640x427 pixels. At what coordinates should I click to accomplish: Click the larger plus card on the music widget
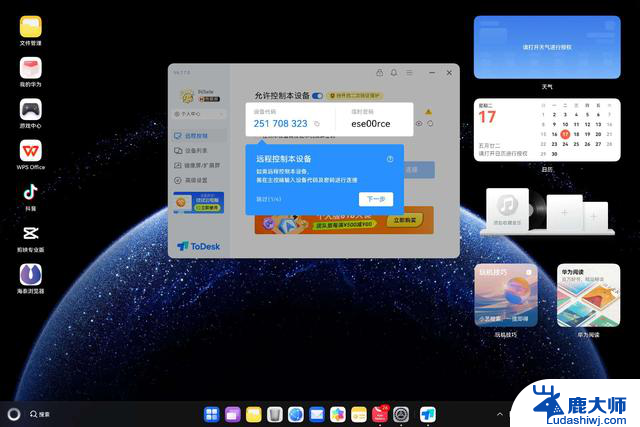coord(564,212)
